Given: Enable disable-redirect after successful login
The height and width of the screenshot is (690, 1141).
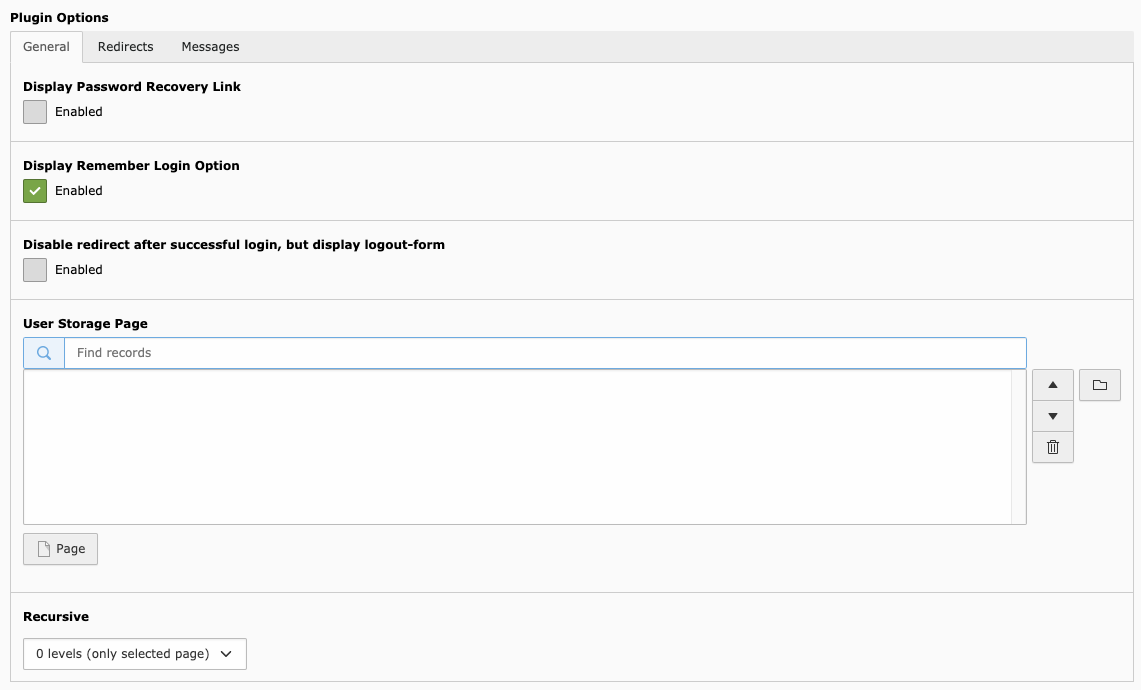Looking at the screenshot, I should [34, 269].
